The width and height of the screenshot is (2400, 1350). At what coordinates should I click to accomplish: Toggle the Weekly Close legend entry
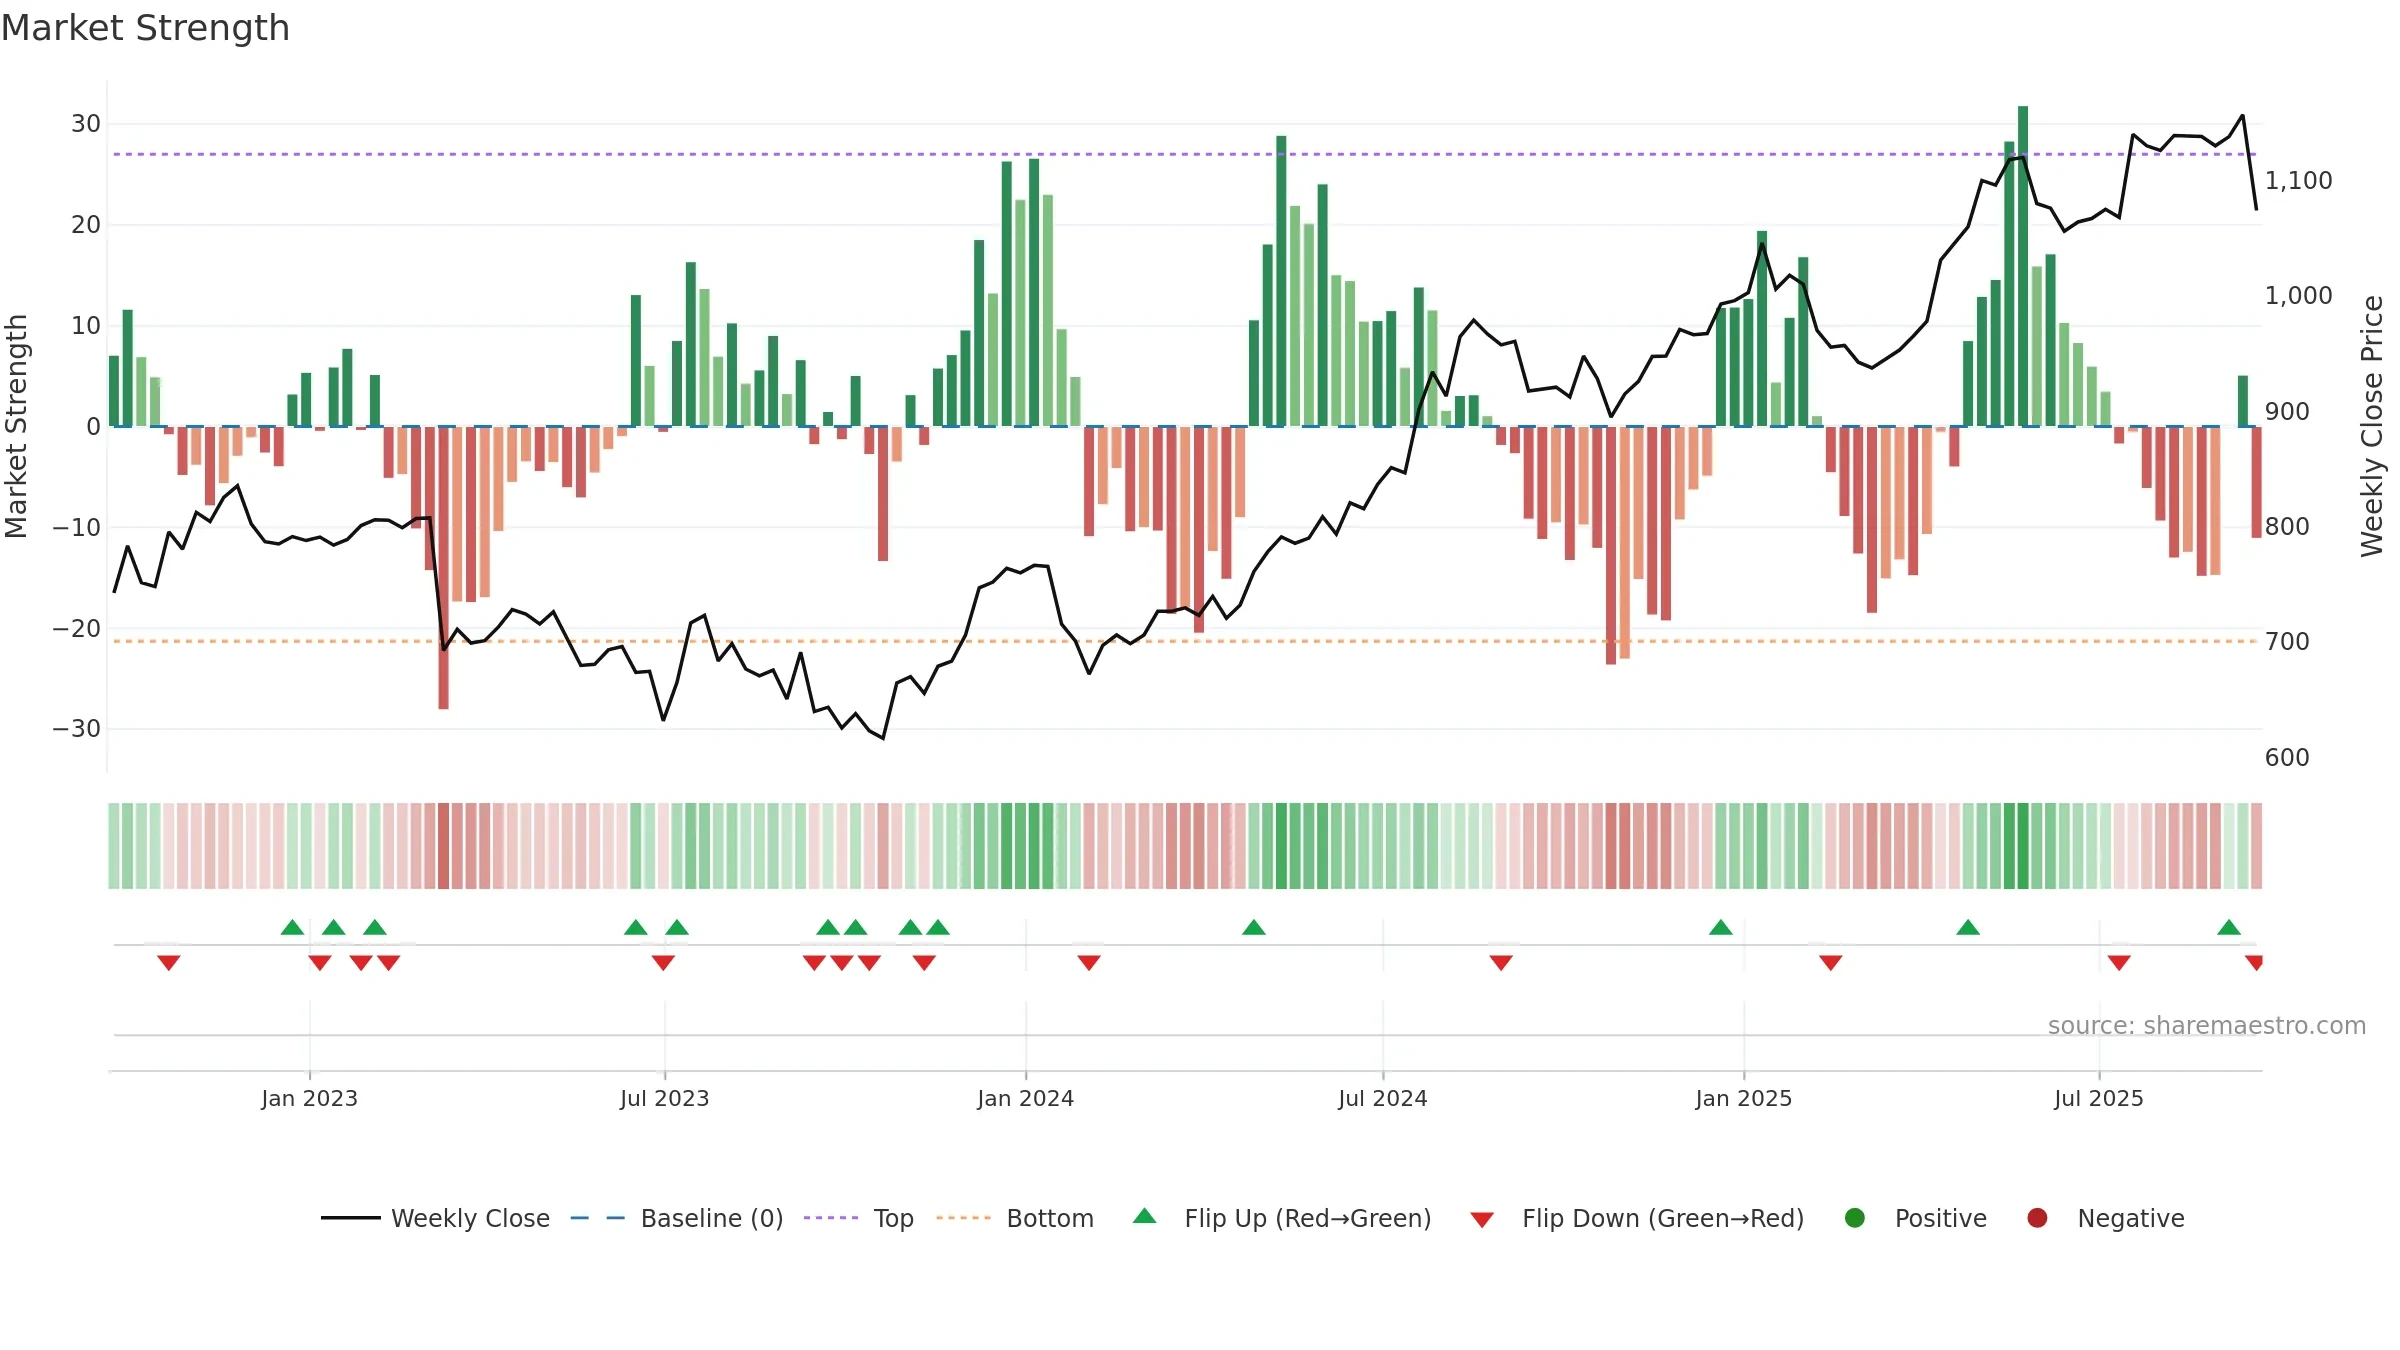coord(435,1218)
